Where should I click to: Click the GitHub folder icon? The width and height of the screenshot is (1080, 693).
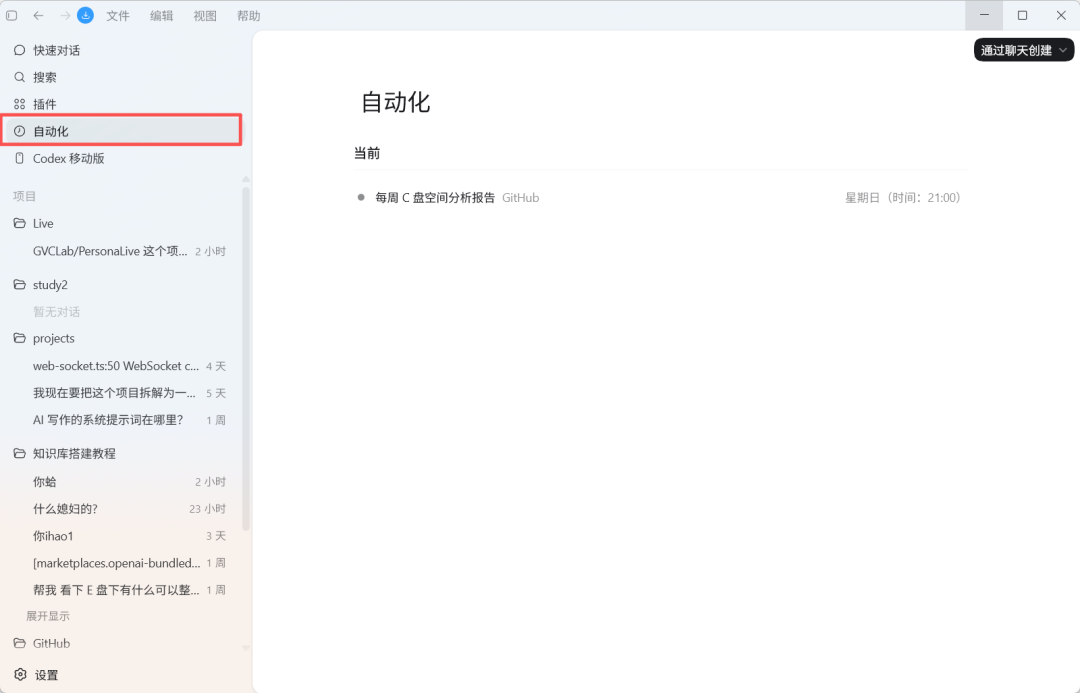coord(19,643)
